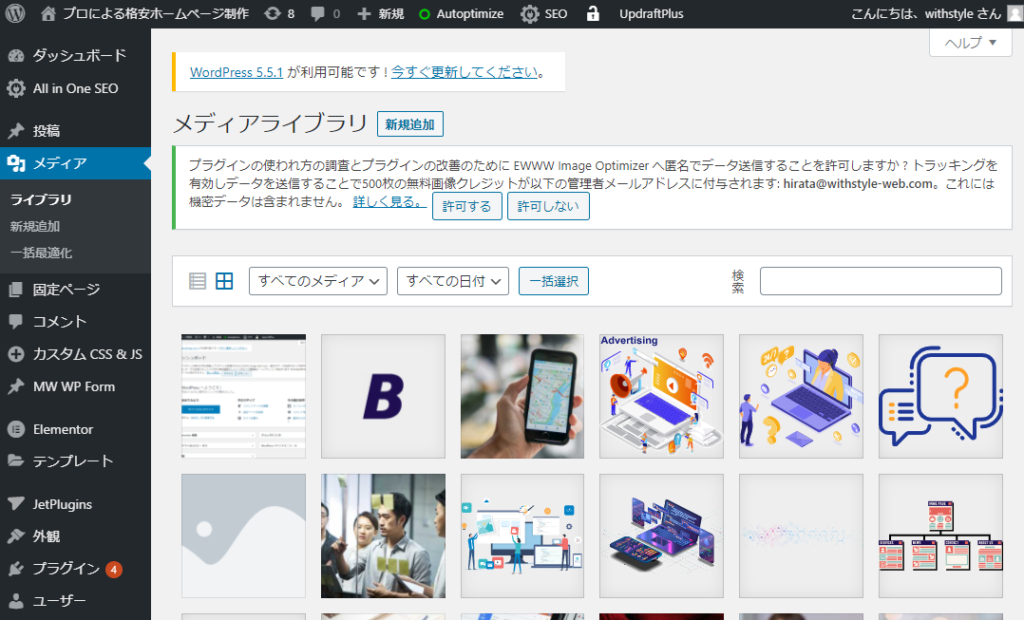Open the すべてのメディア filter dropdown

click(317, 281)
